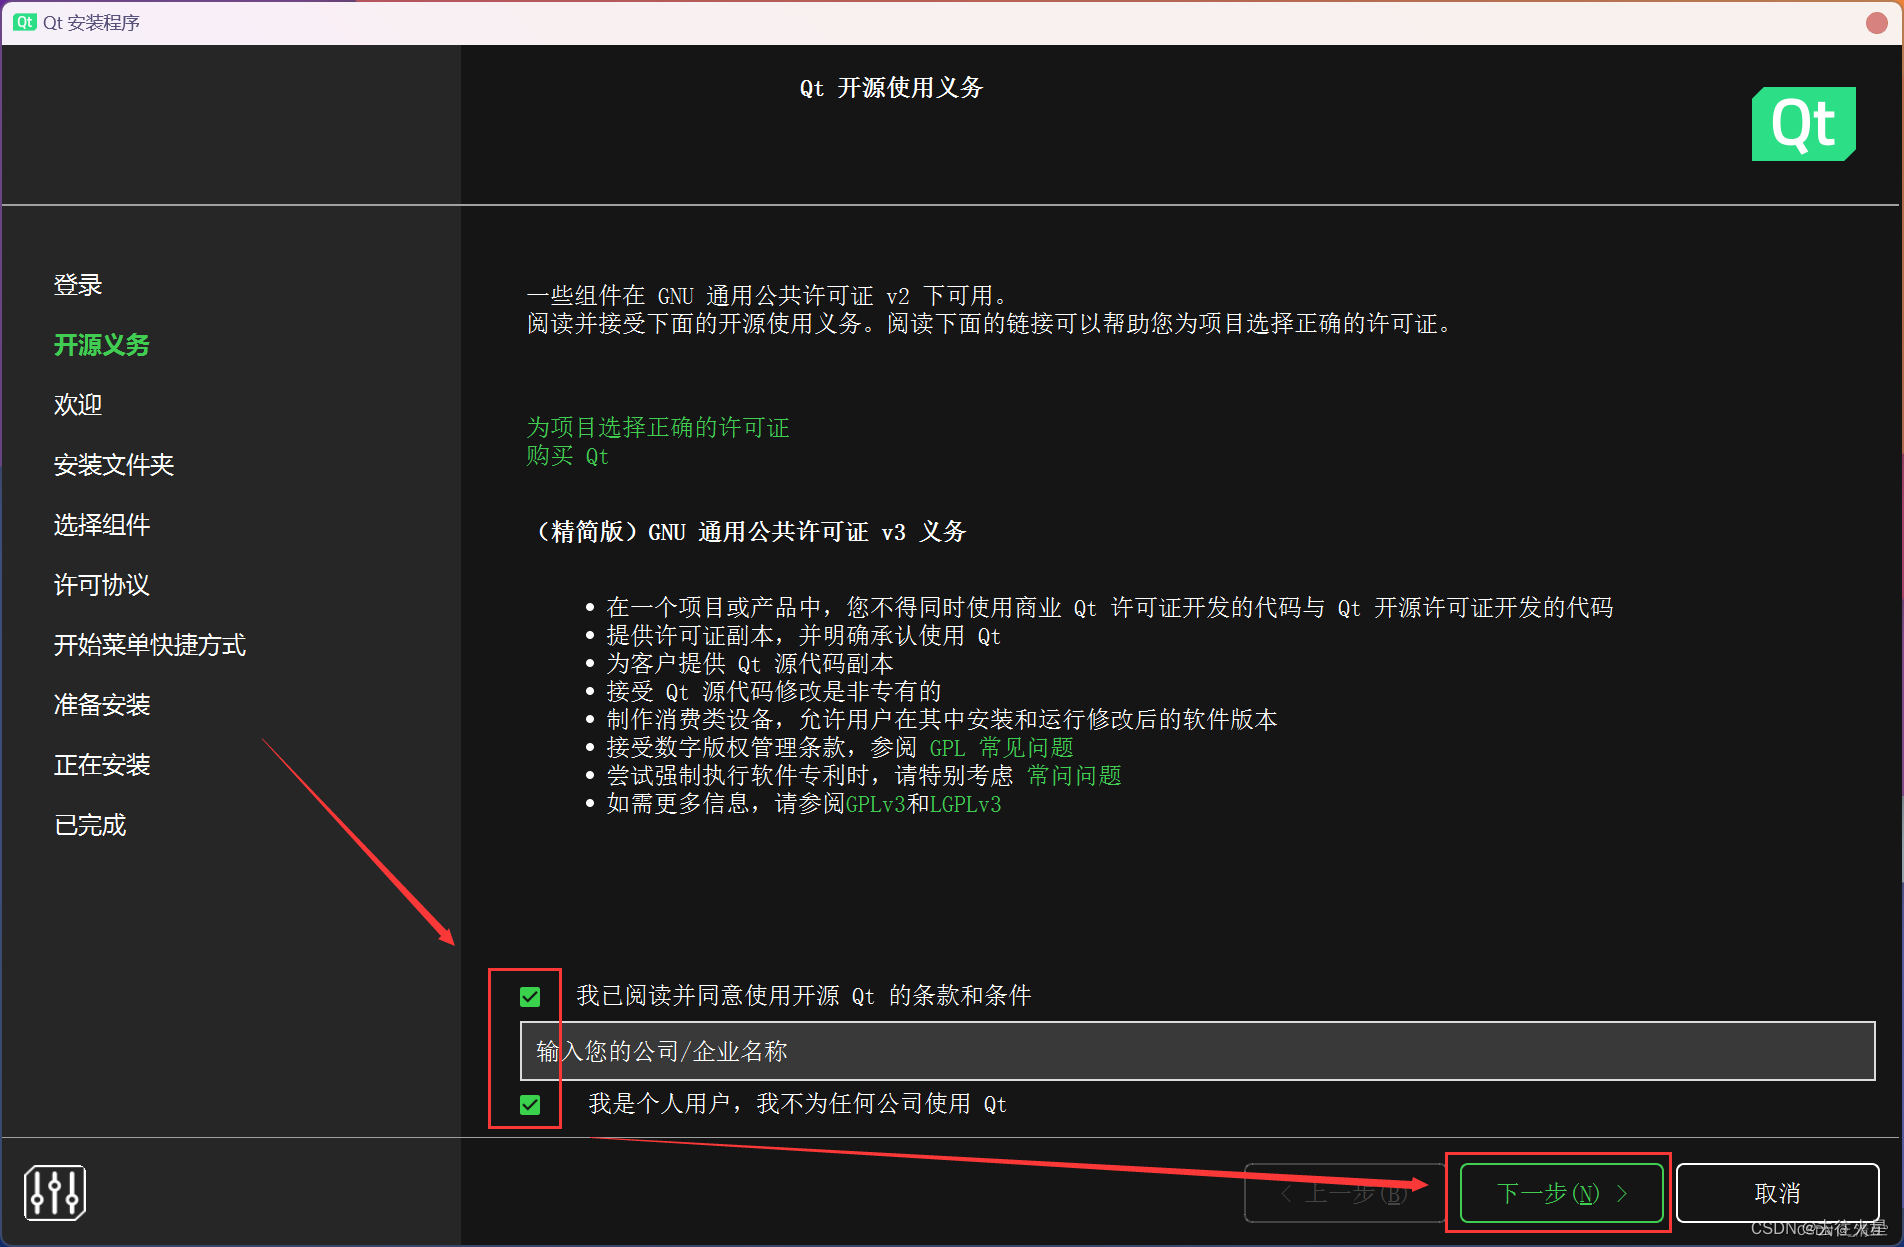Viewport: 1904px width, 1247px height.
Task: Toggle the individual user checkbox
Action: 530,1104
